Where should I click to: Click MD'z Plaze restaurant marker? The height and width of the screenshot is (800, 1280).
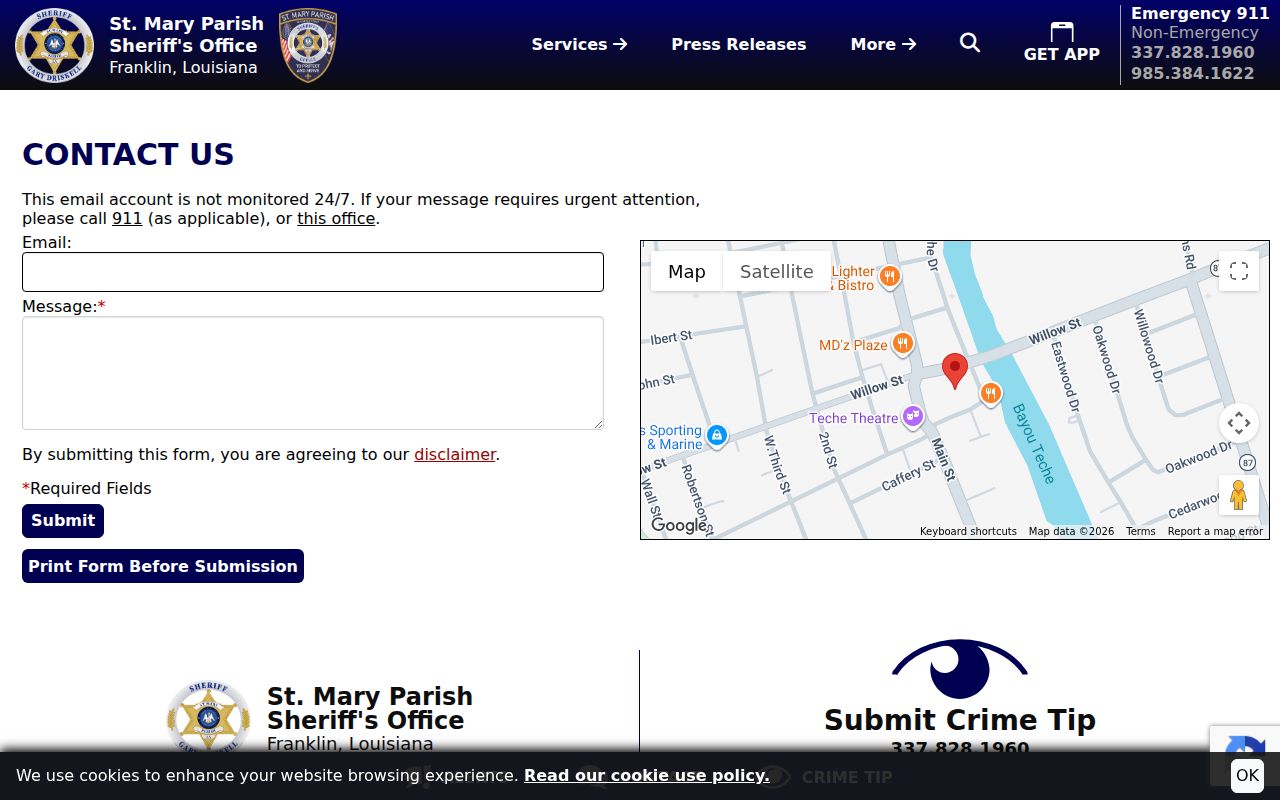pyautogui.click(x=902, y=344)
